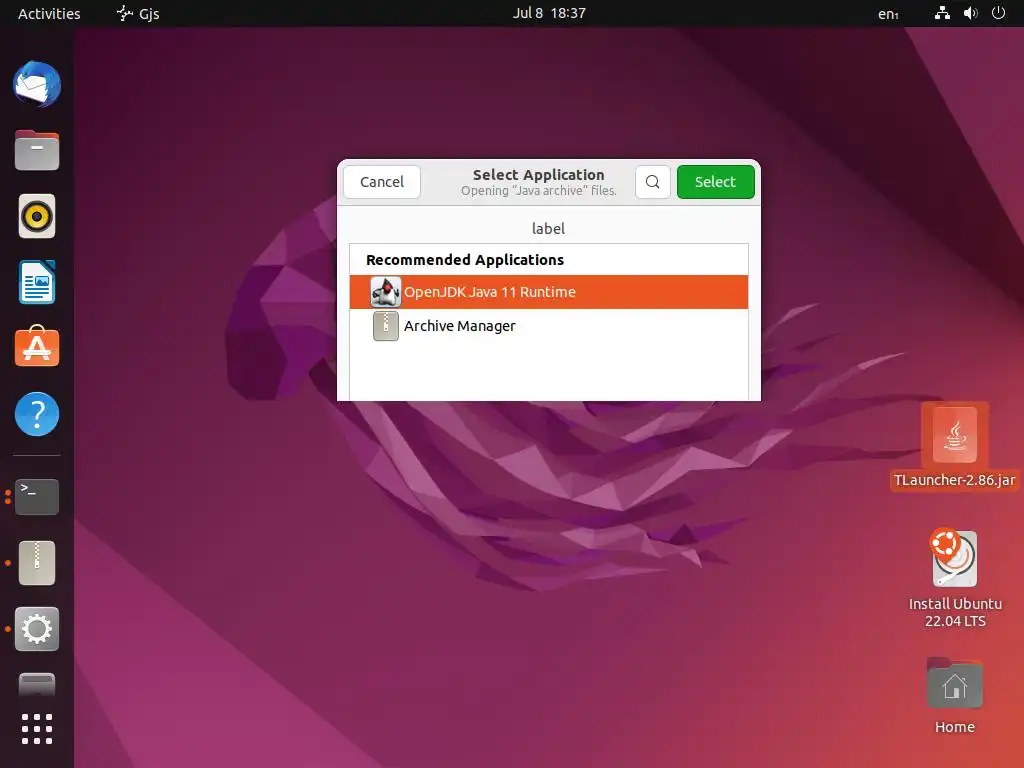Image resolution: width=1024 pixels, height=768 pixels.
Task: Open Thunderbird mail from the dock
Action: 37,84
